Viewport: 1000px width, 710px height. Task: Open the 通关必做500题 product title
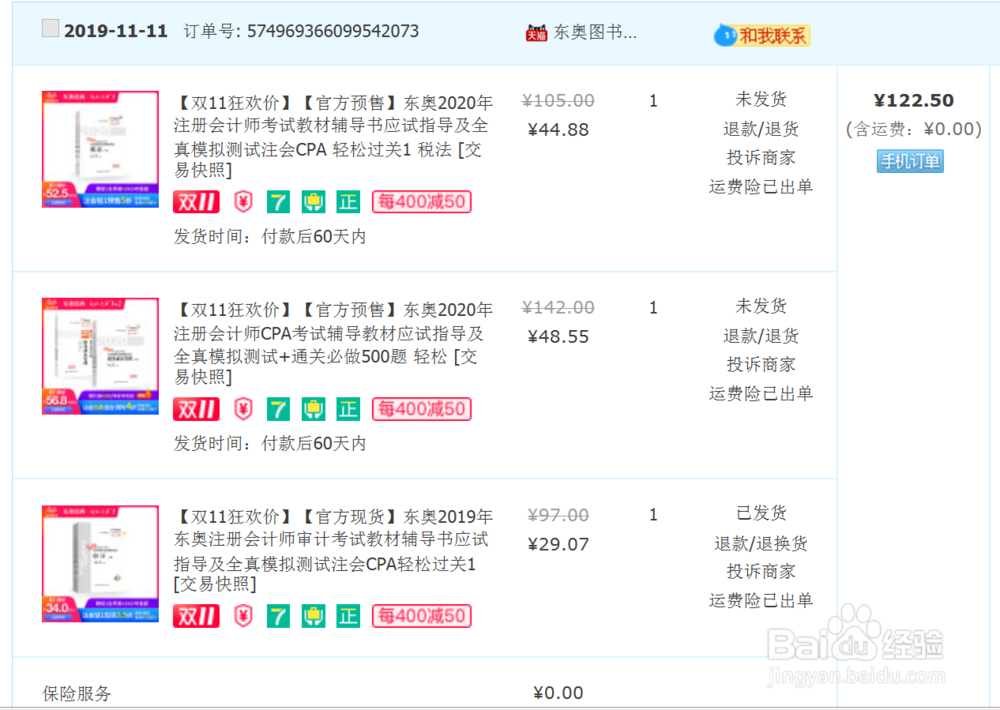coord(333,343)
